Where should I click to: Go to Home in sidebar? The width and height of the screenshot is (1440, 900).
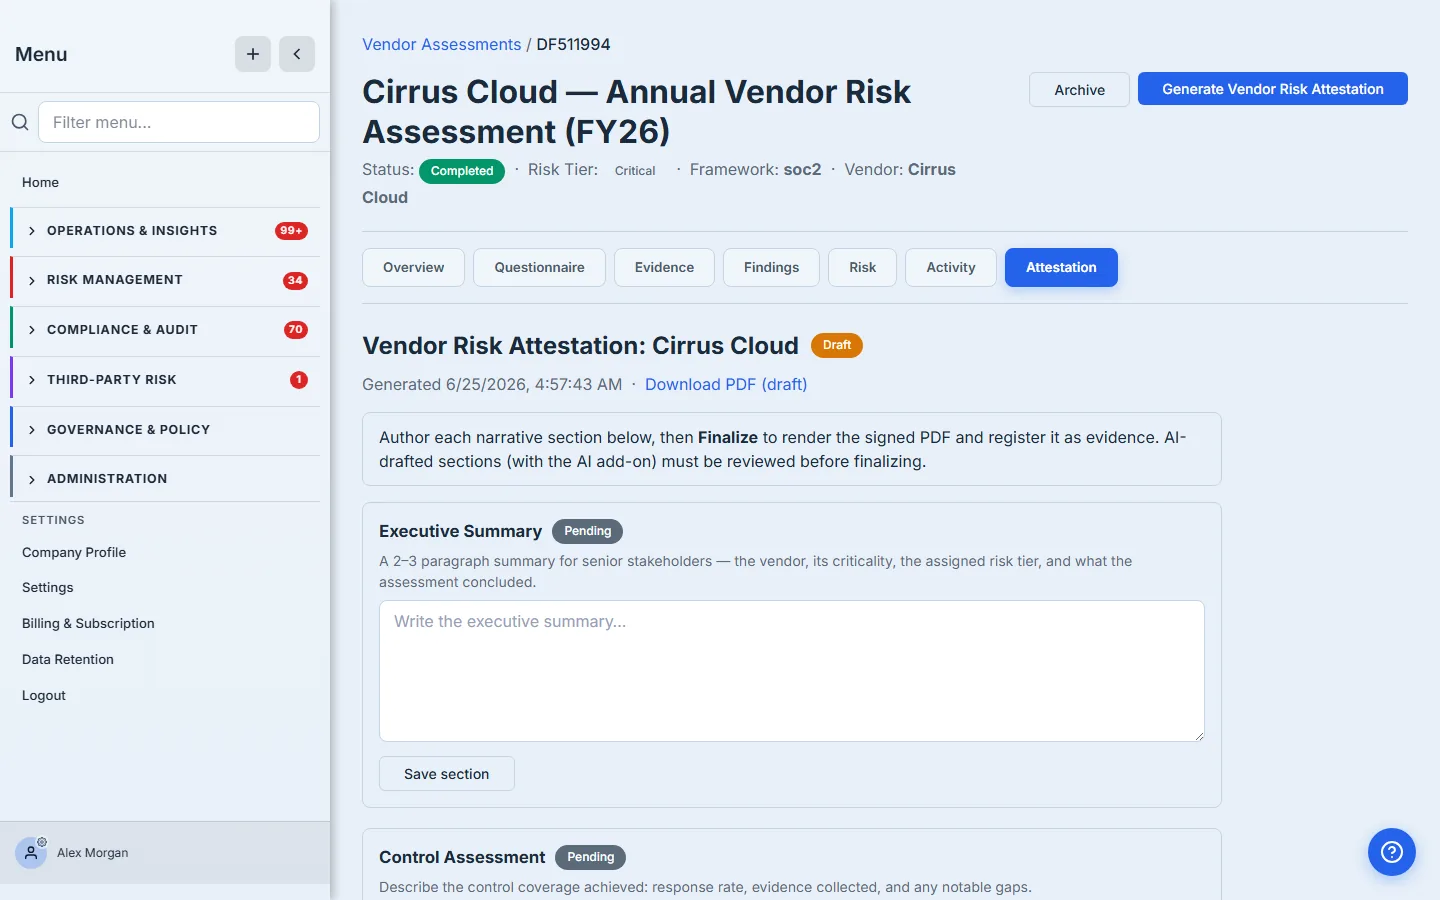[40, 182]
